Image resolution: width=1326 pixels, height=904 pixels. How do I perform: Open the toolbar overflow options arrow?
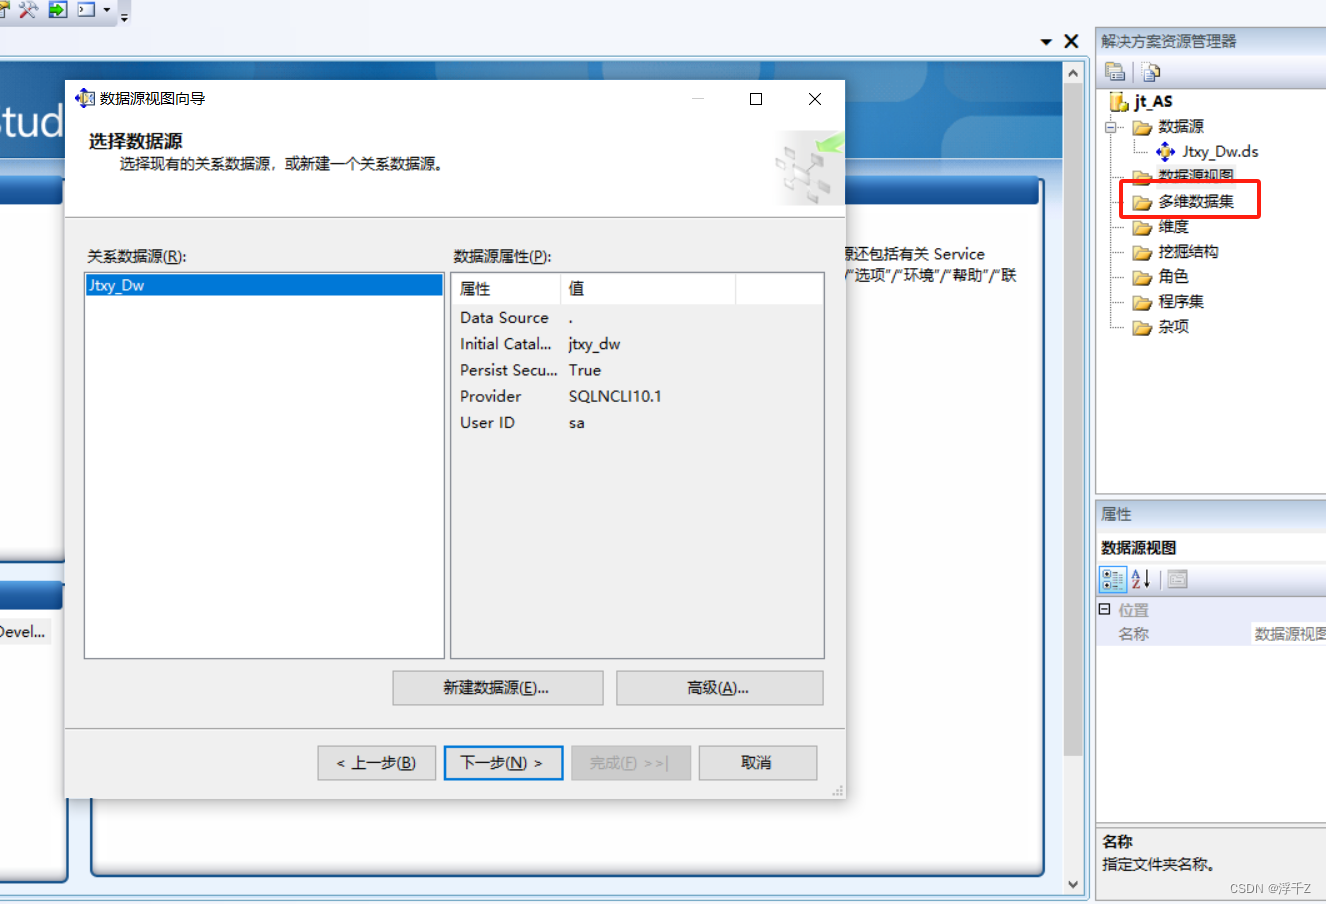[x=124, y=16]
